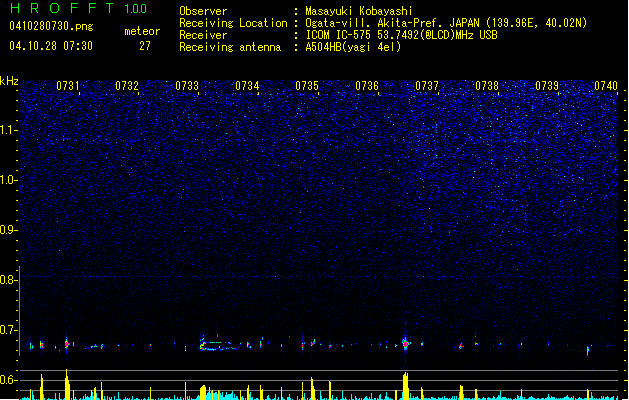Click the 0731 time marker
This screenshot has width=629, height=400.
[67, 86]
